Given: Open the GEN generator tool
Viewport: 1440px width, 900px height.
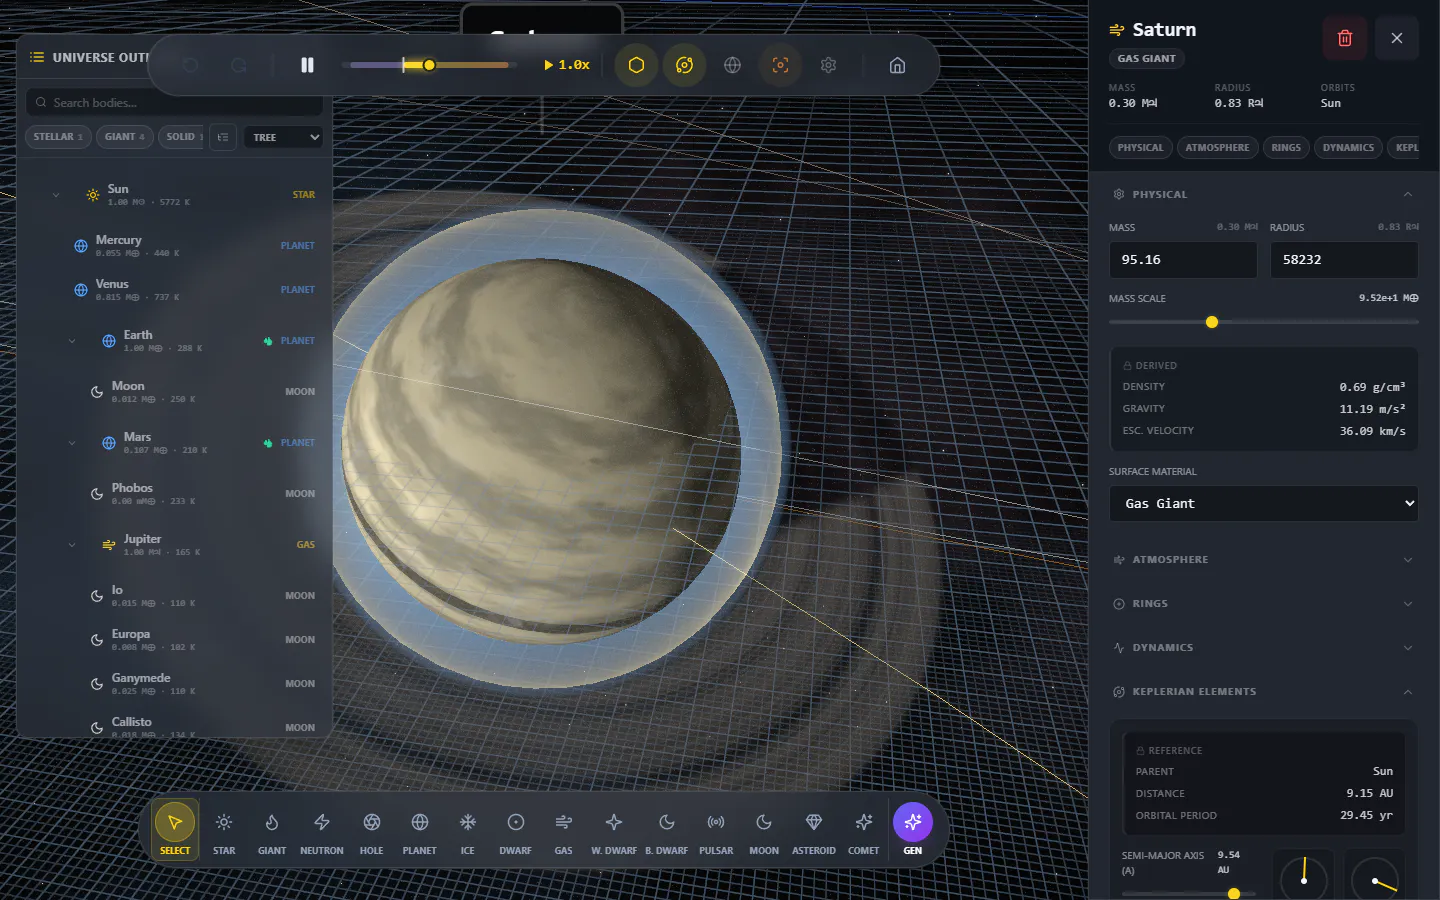Looking at the screenshot, I should coord(913,830).
